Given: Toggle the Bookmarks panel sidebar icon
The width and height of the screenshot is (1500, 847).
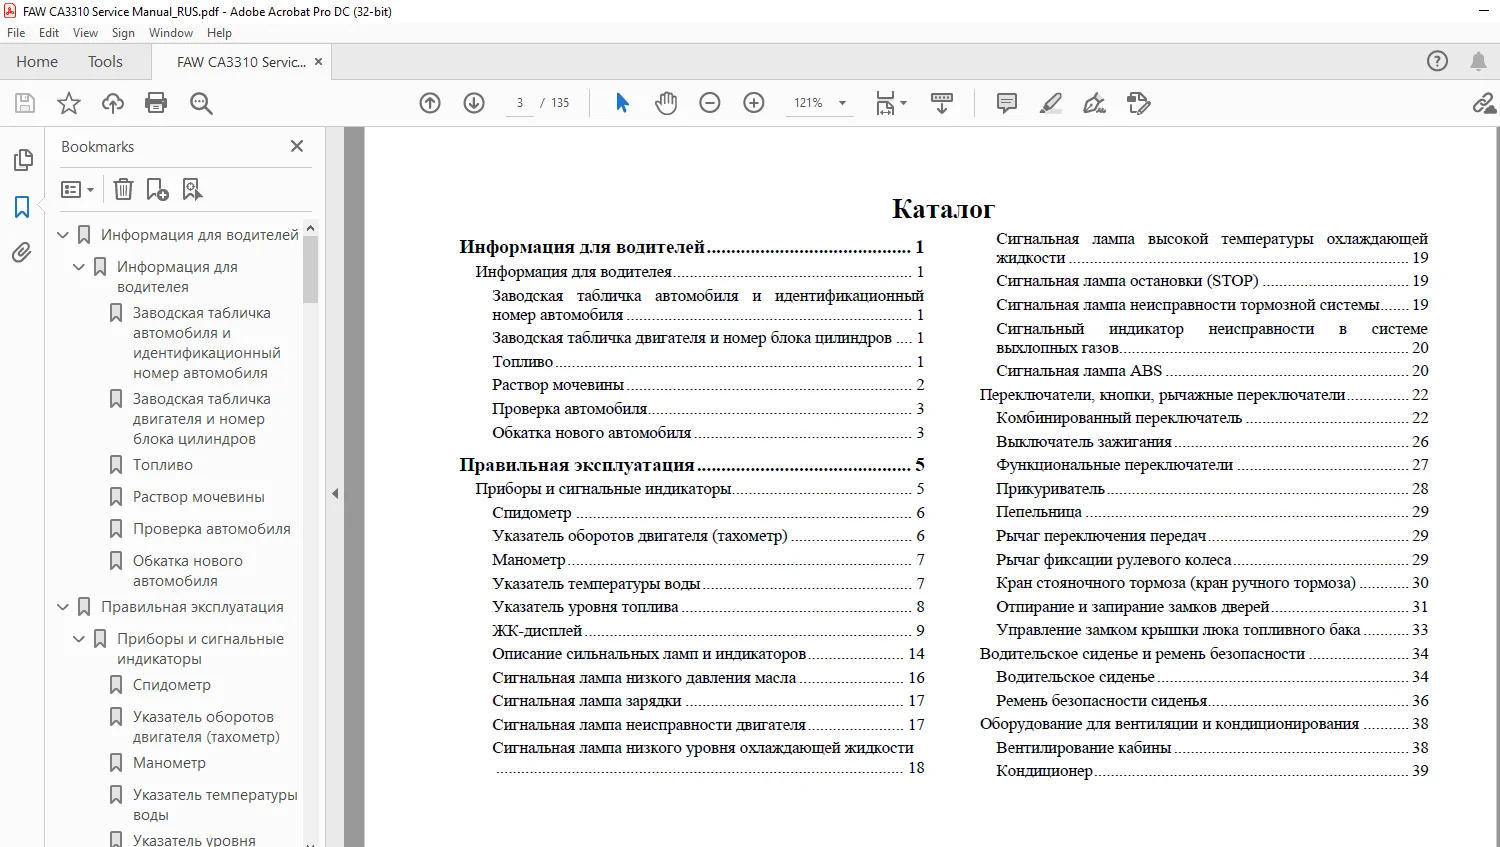Looking at the screenshot, I should 22,207.
